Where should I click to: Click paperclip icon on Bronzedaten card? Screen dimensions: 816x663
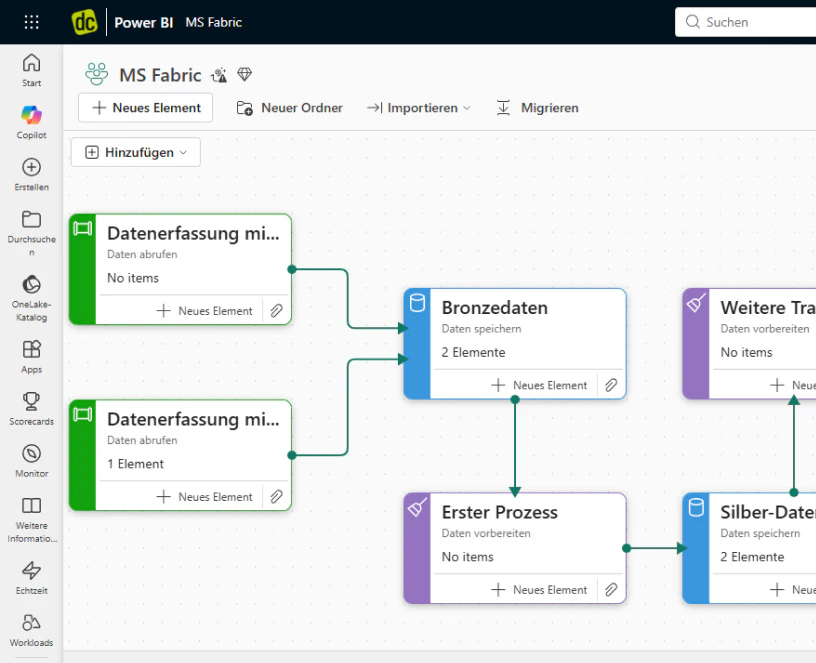[611, 385]
